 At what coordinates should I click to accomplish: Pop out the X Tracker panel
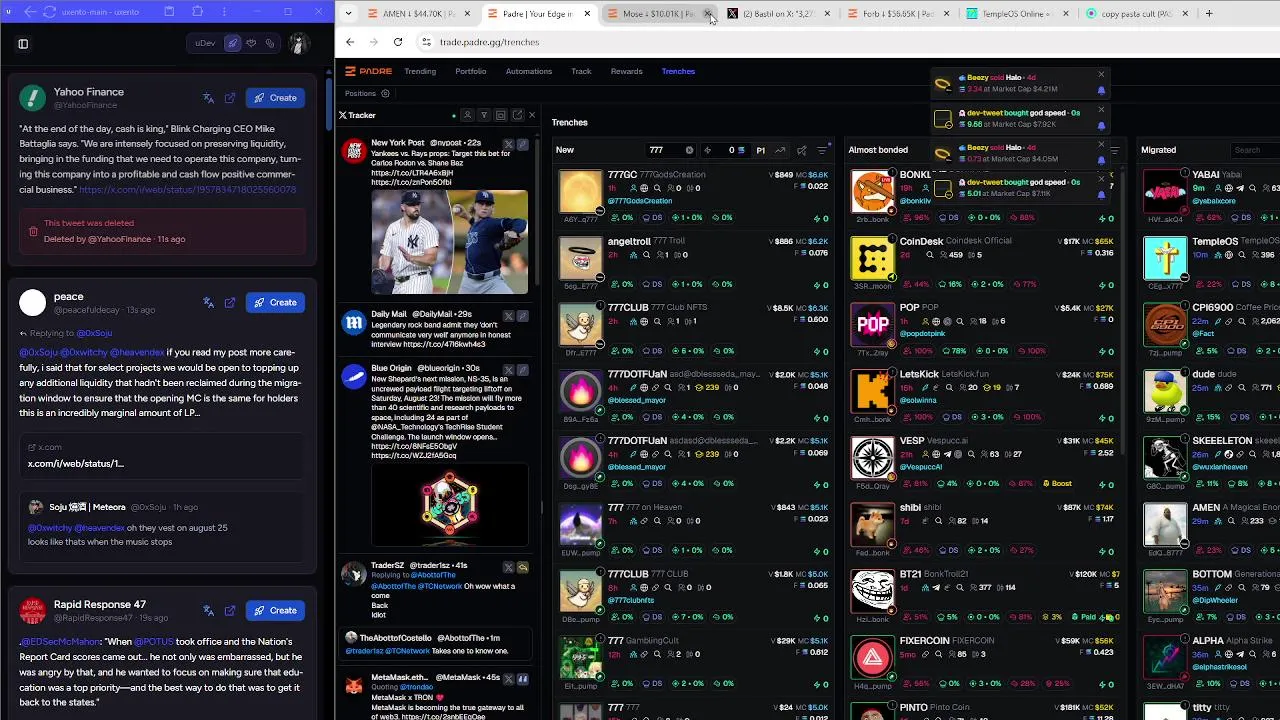516,115
